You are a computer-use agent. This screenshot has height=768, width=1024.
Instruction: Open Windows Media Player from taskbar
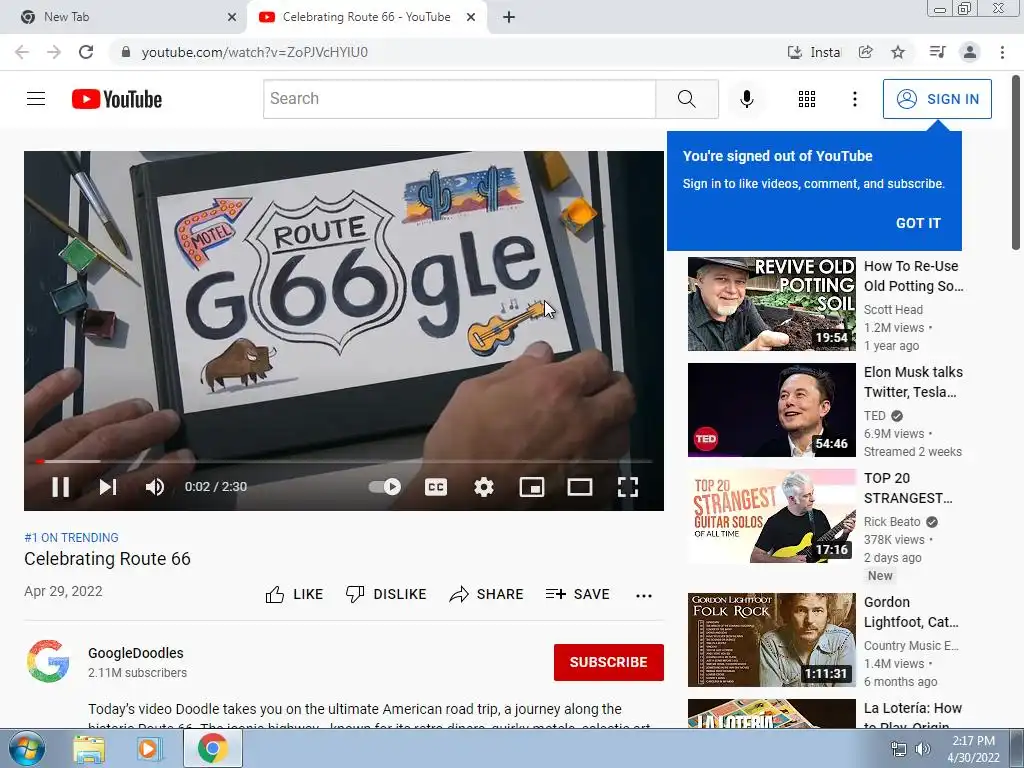coord(149,748)
